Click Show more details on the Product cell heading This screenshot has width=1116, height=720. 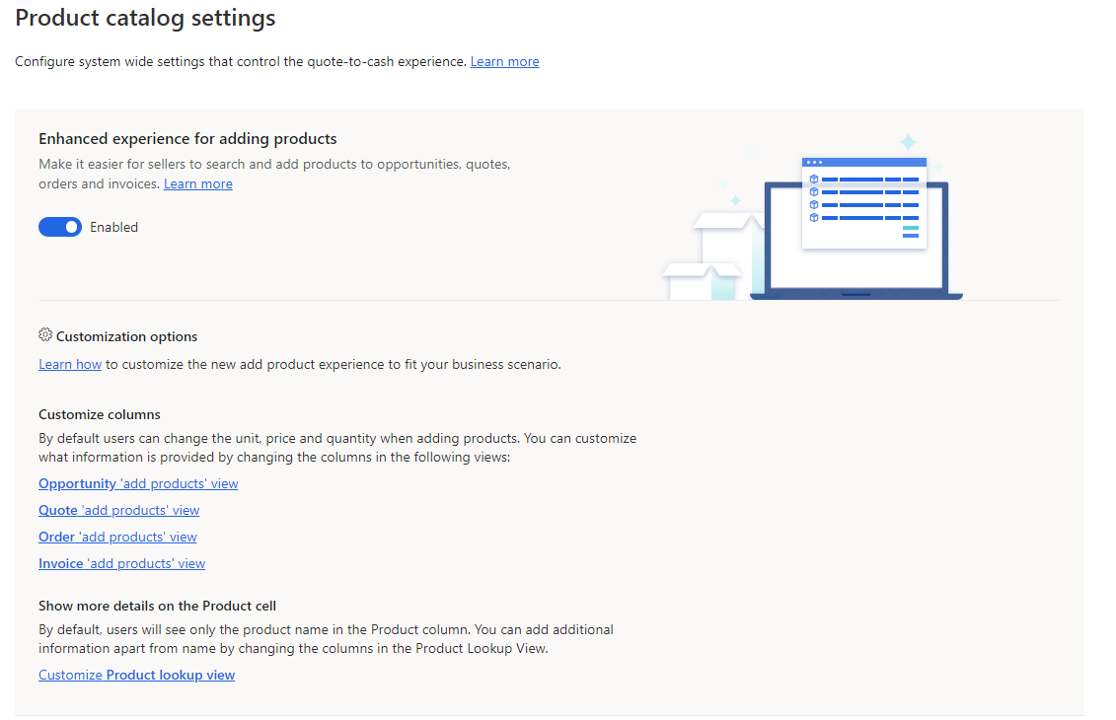pyautogui.click(x=157, y=606)
